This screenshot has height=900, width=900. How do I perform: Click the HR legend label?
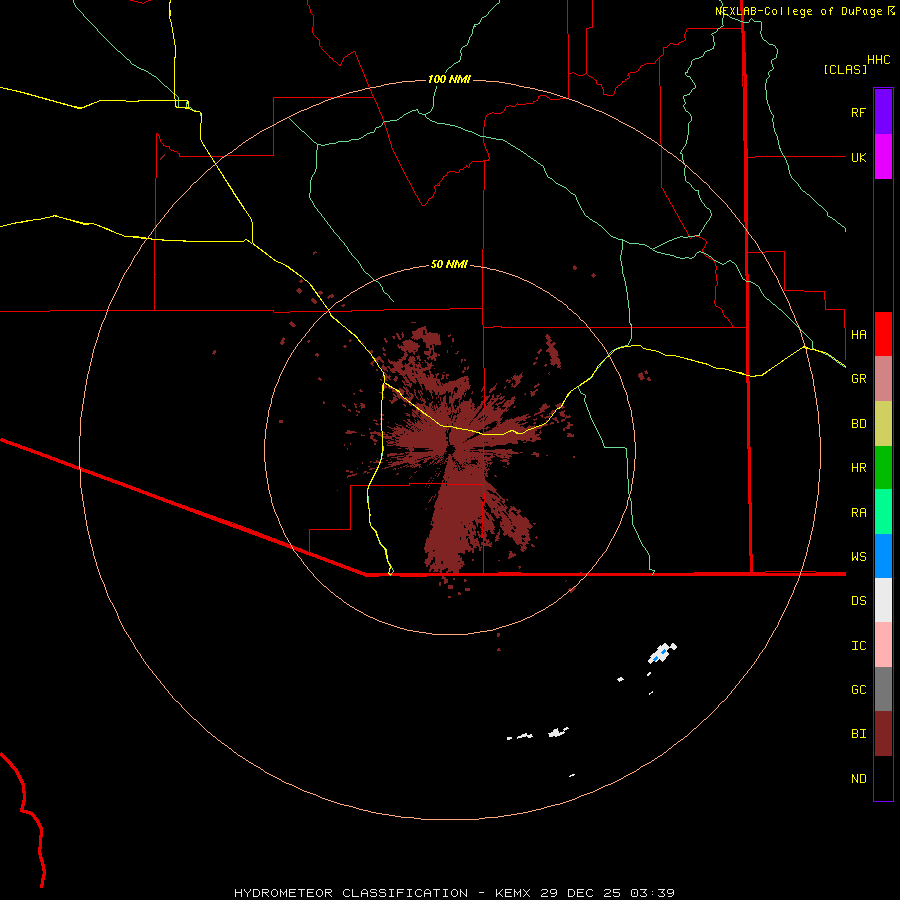(x=858, y=468)
